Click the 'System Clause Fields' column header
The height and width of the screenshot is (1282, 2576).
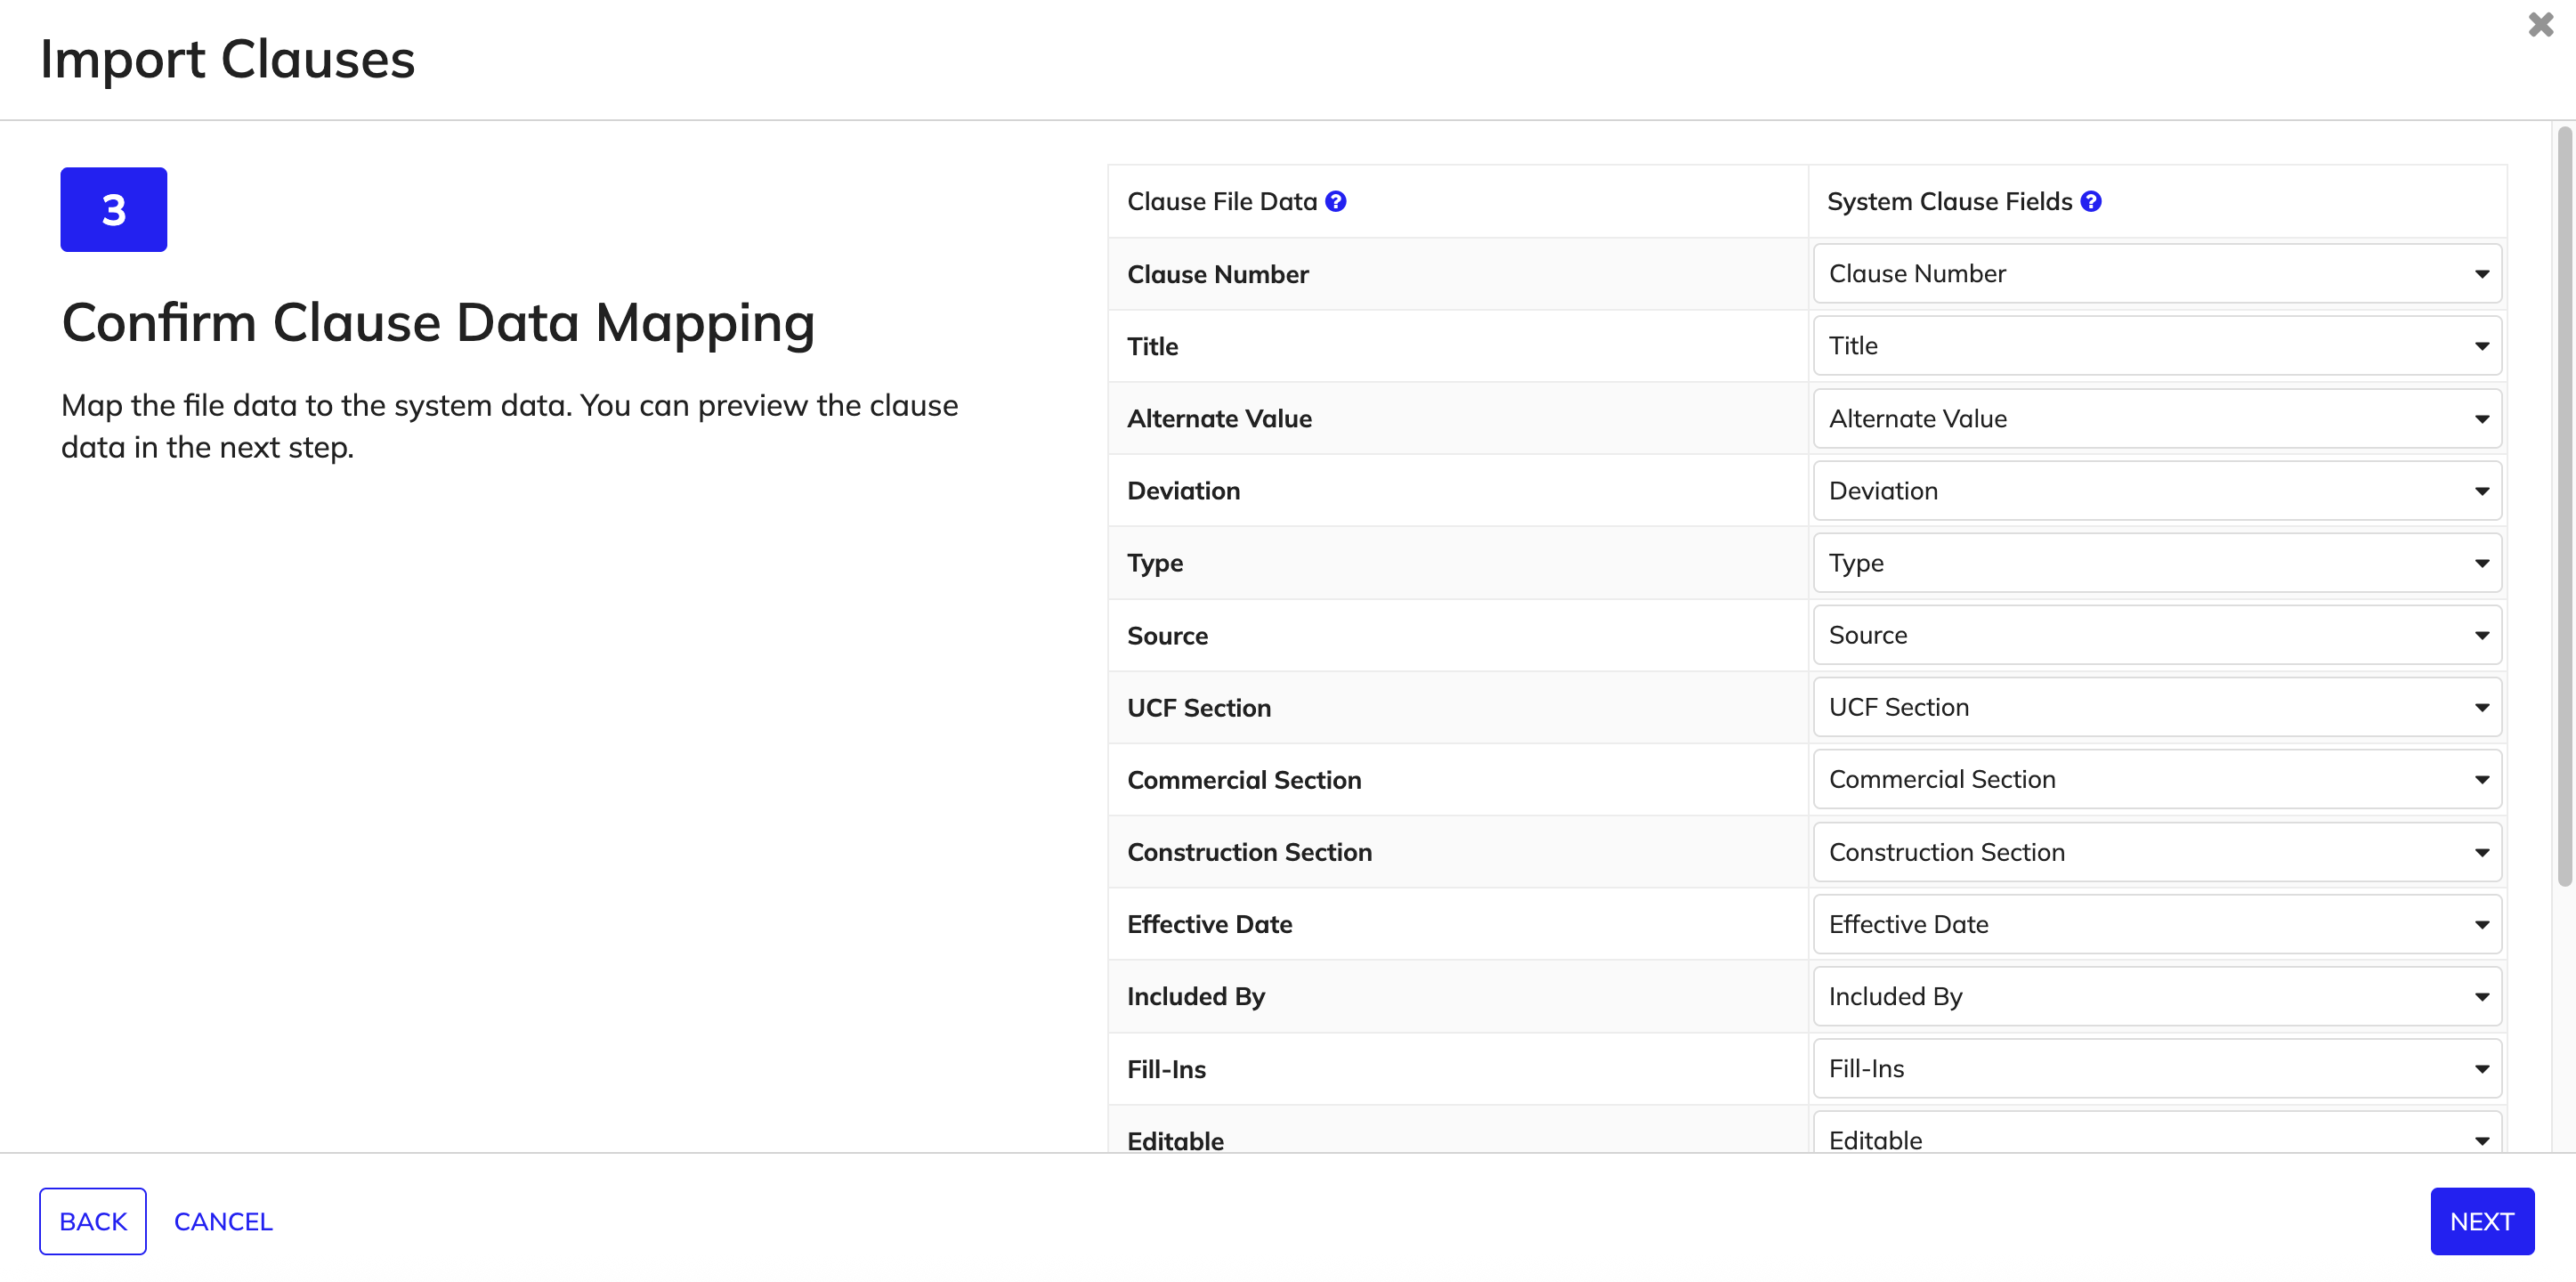point(1949,201)
